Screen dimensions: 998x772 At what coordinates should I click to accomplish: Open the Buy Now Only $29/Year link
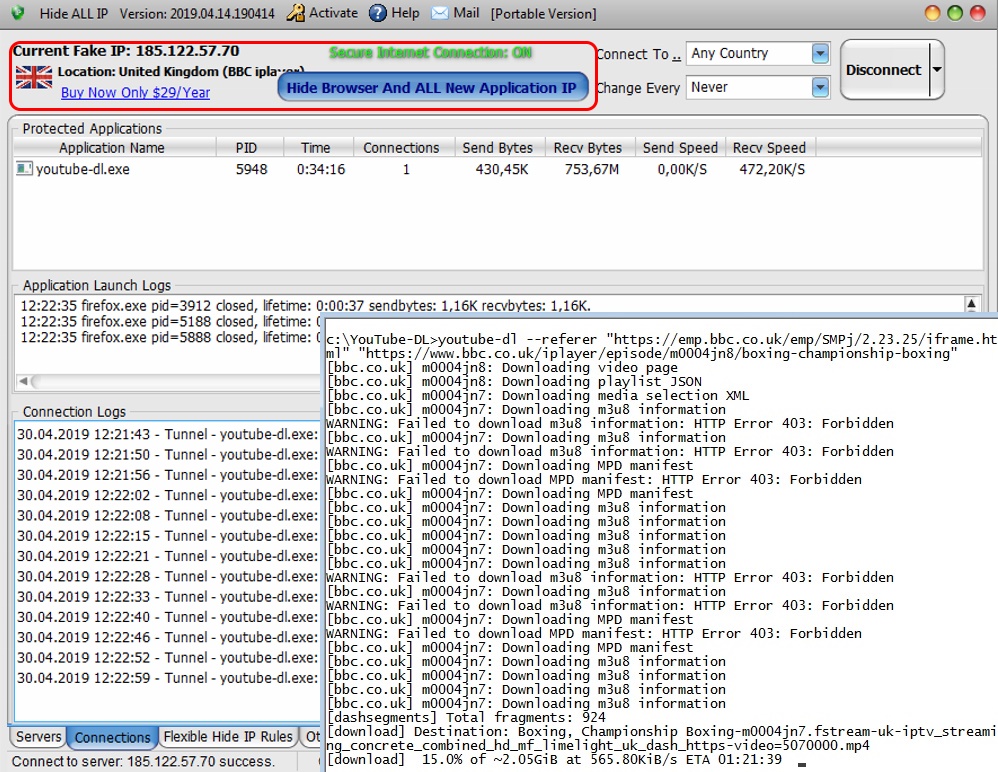point(135,92)
